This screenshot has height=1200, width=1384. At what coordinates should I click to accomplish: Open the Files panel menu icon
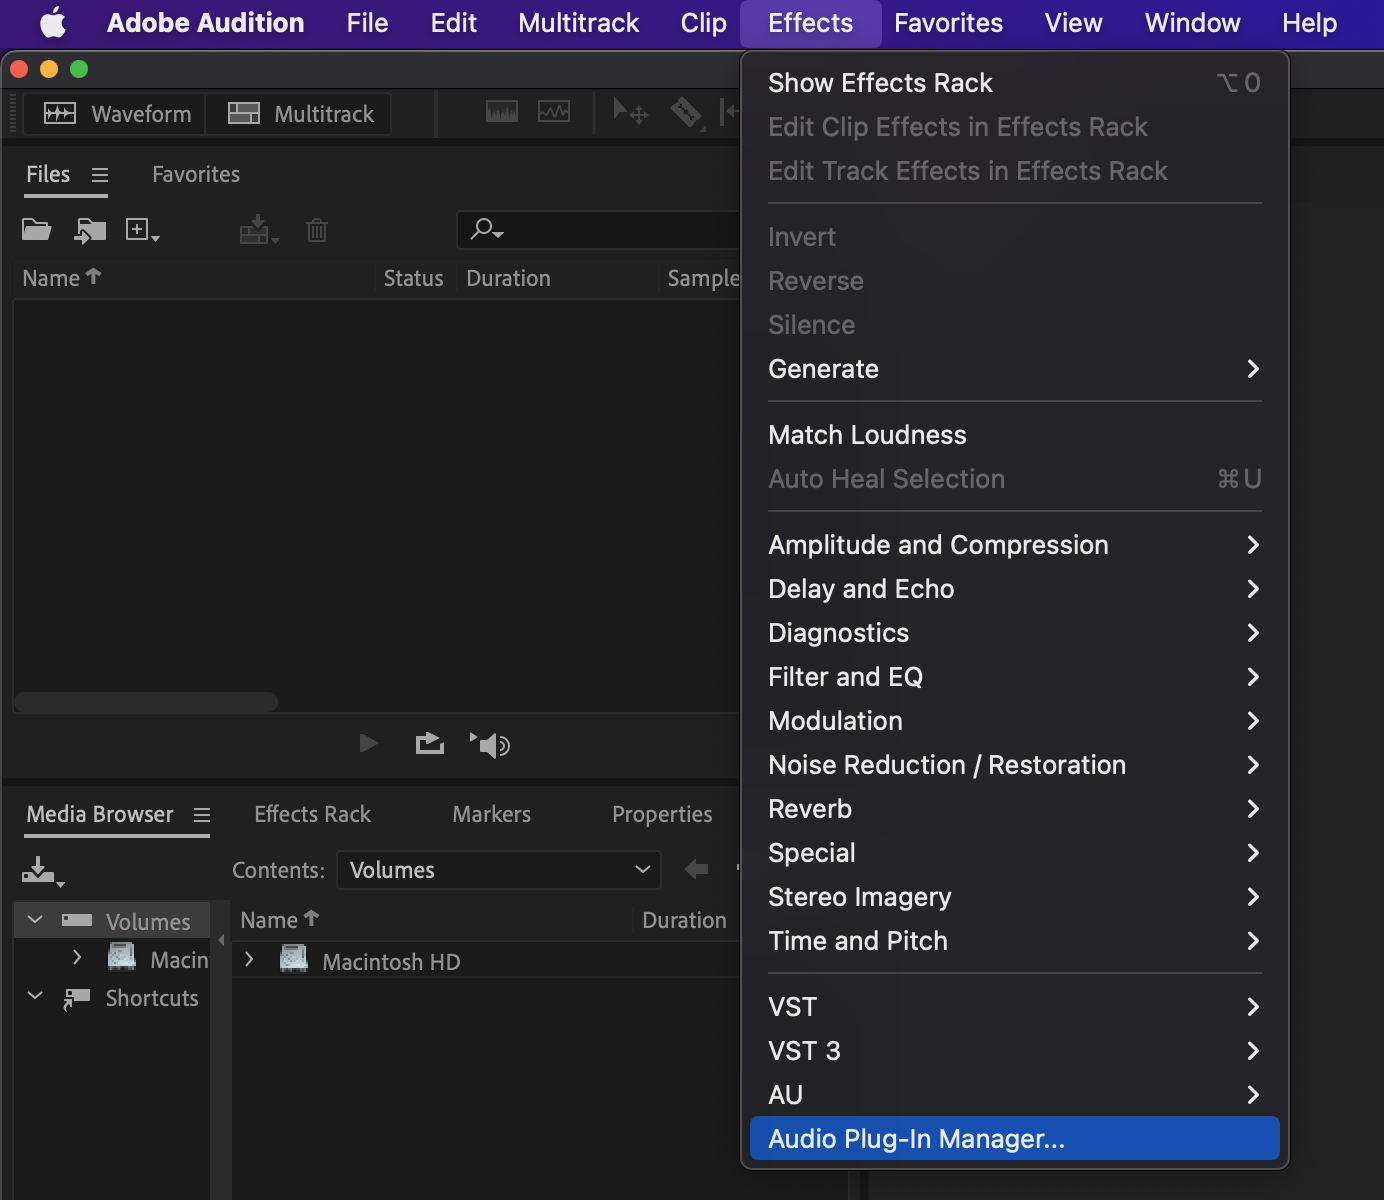click(x=100, y=175)
